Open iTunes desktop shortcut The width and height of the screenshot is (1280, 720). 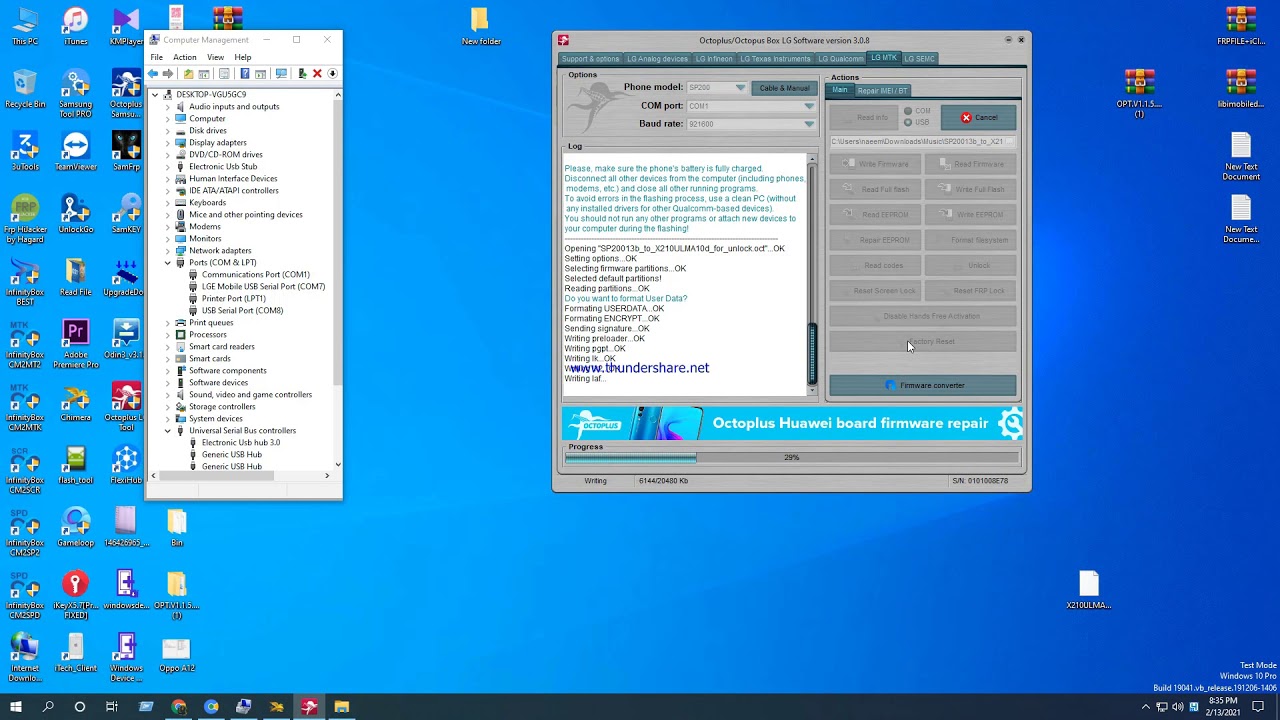(75, 27)
